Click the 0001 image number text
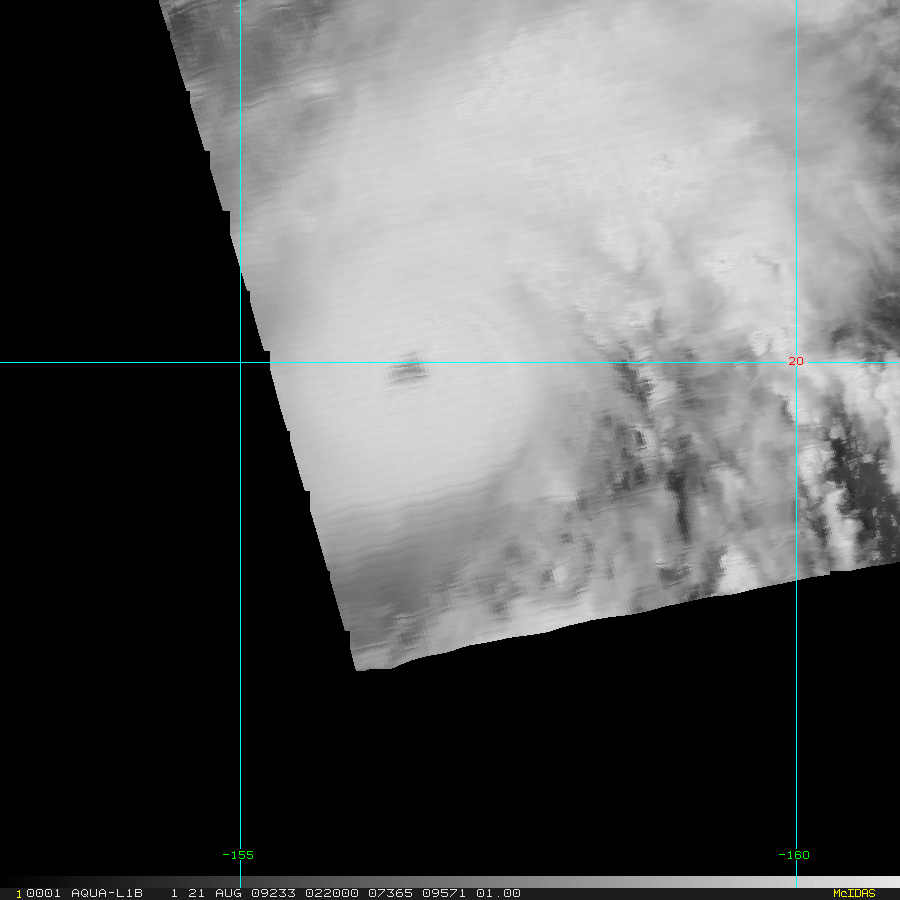 coord(44,893)
